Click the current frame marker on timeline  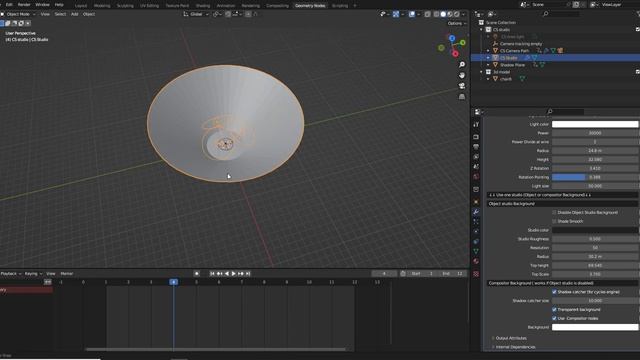pos(173,282)
